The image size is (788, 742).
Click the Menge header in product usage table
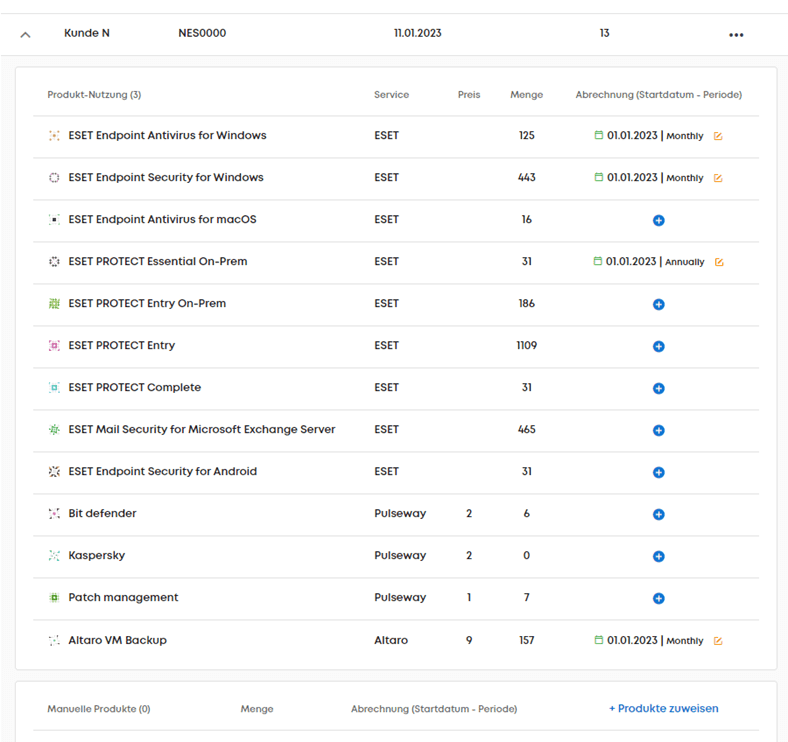(x=527, y=95)
